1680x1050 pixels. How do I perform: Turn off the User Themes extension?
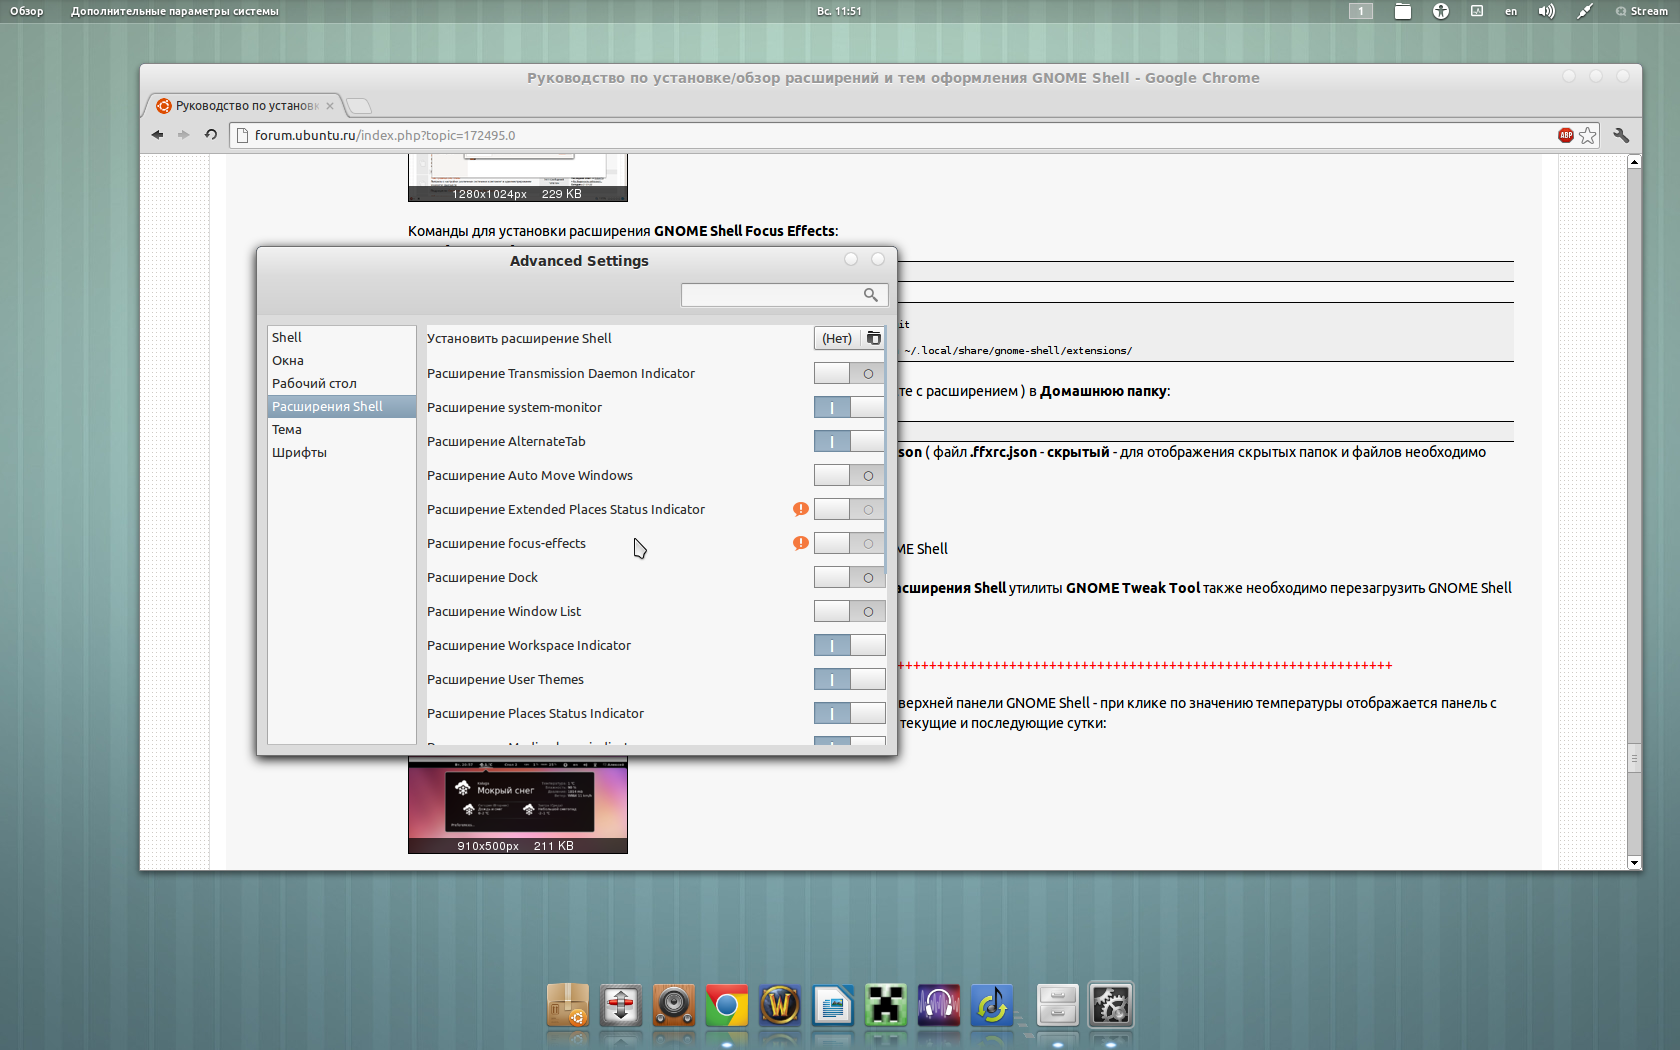[x=849, y=679]
